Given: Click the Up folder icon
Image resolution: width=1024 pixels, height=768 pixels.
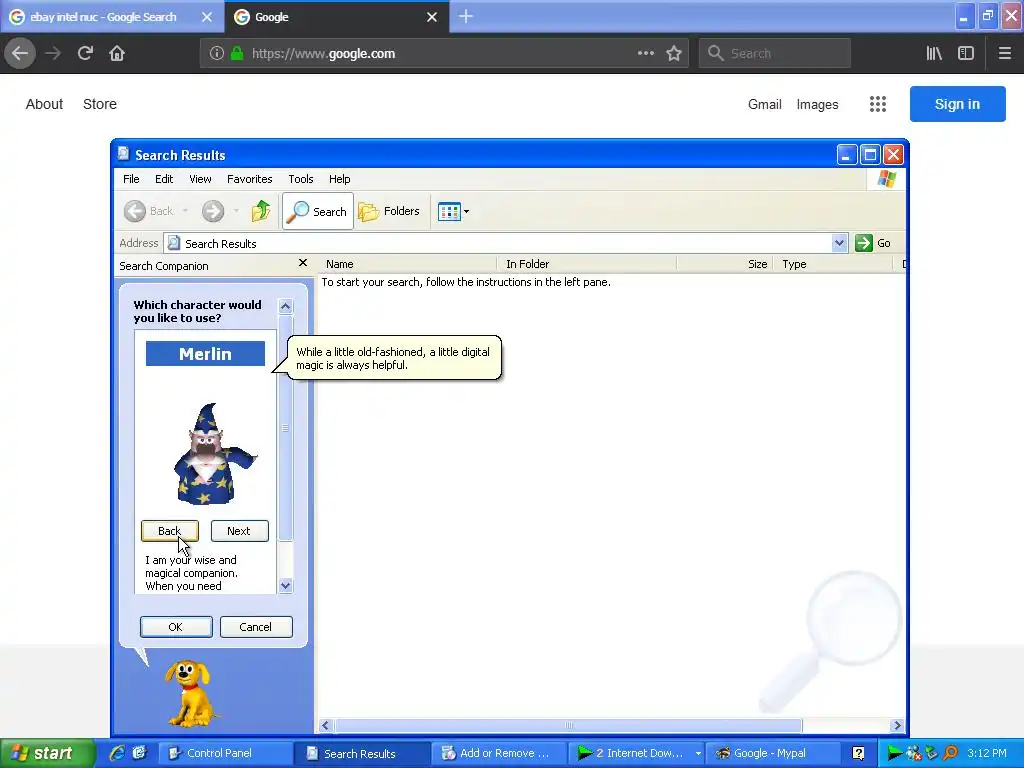Looking at the screenshot, I should point(261,211).
